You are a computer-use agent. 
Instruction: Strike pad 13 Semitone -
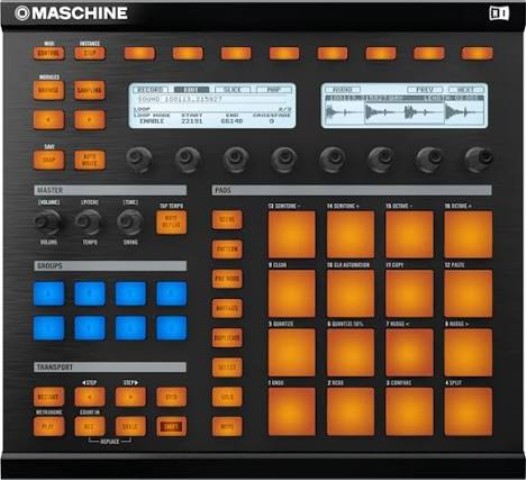click(x=292, y=234)
